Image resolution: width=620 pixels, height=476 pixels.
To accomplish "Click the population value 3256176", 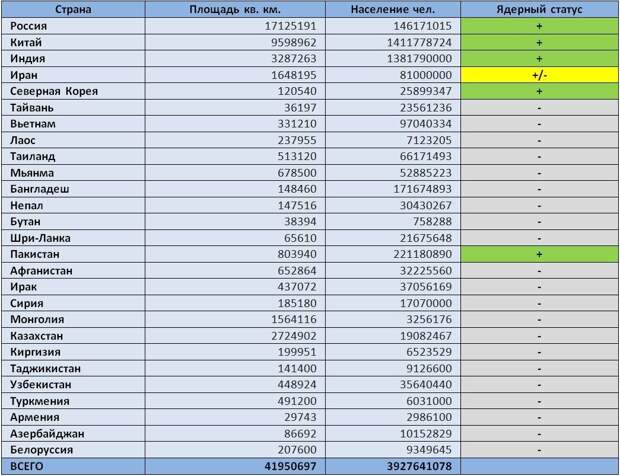I will (x=429, y=319).
